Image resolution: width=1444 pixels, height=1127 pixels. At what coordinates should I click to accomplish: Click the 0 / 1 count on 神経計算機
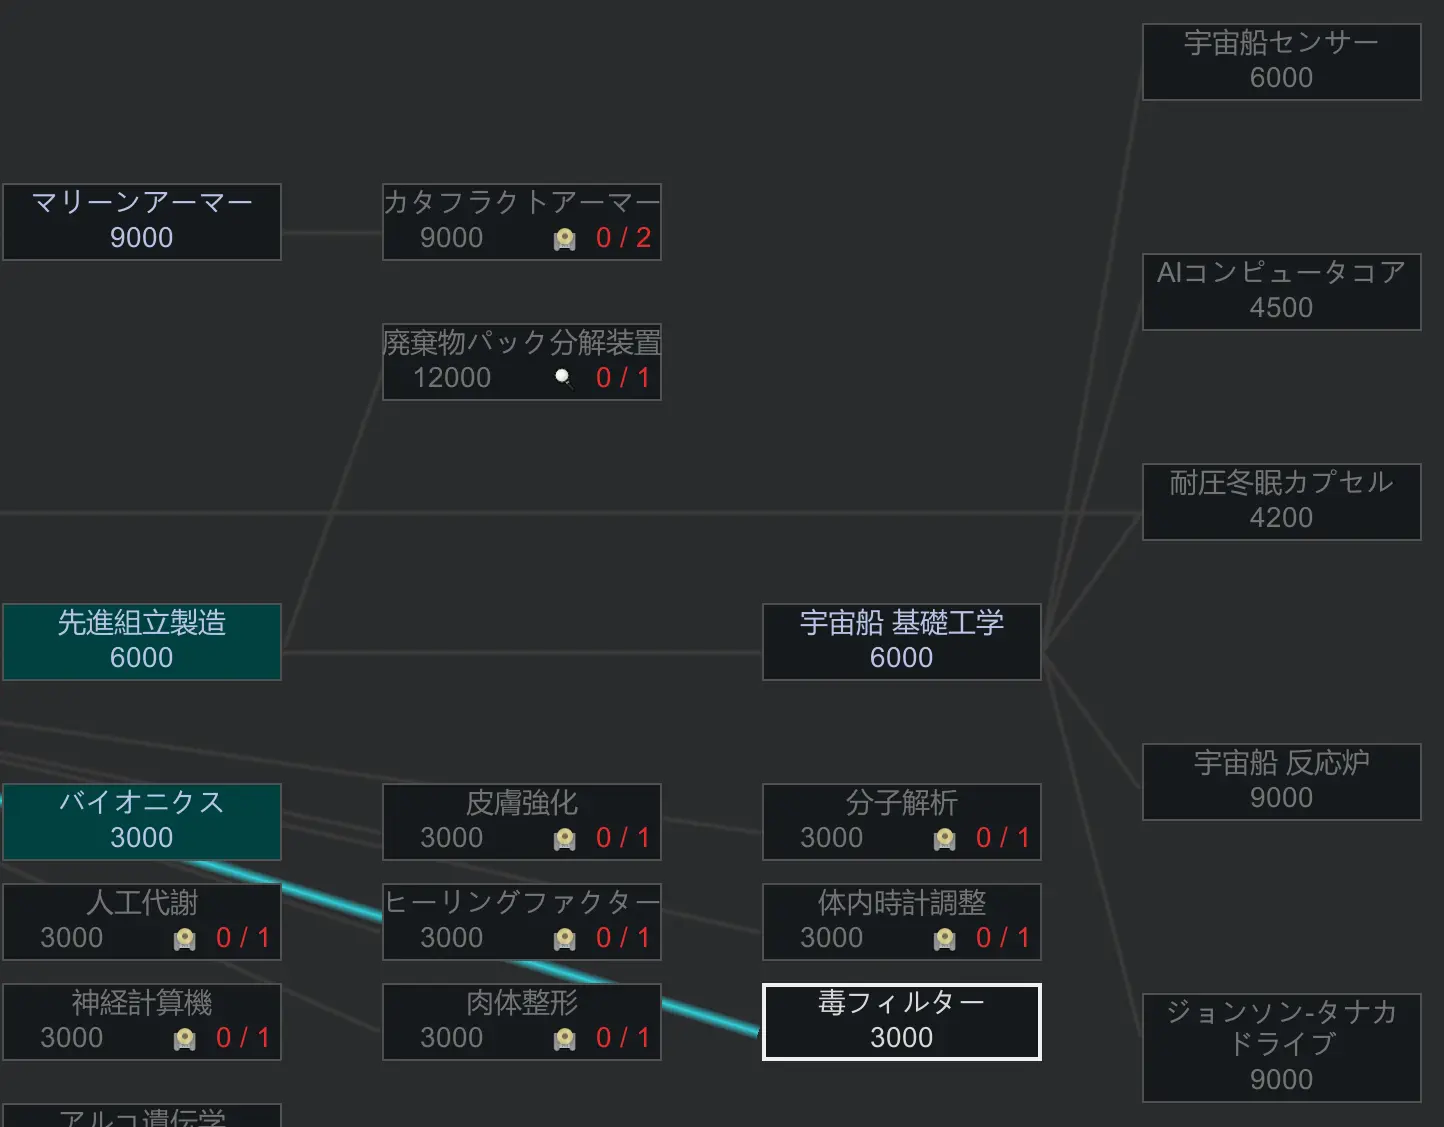(x=243, y=1038)
